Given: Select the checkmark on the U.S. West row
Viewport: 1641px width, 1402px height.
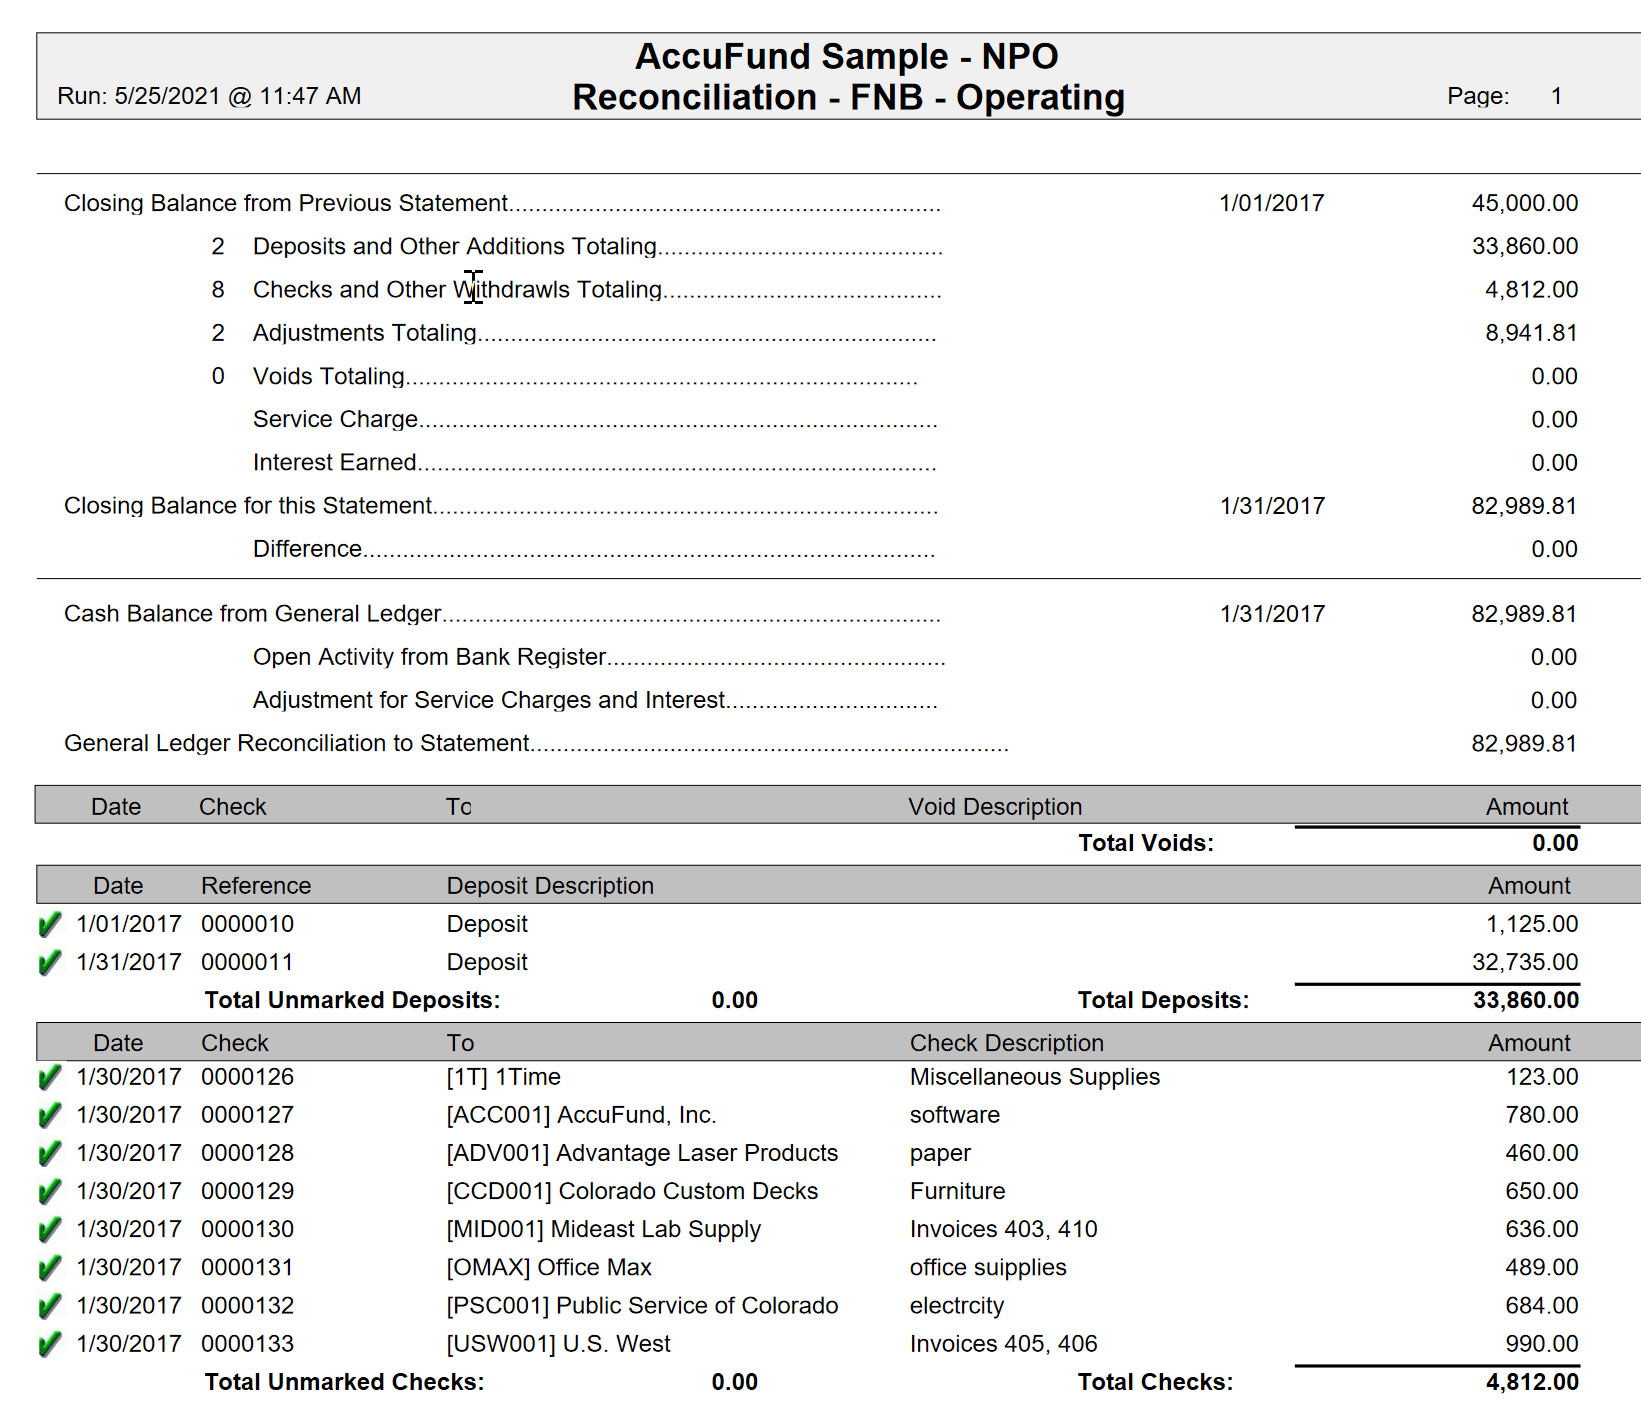Looking at the screenshot, I should [x=49, y=1344].
